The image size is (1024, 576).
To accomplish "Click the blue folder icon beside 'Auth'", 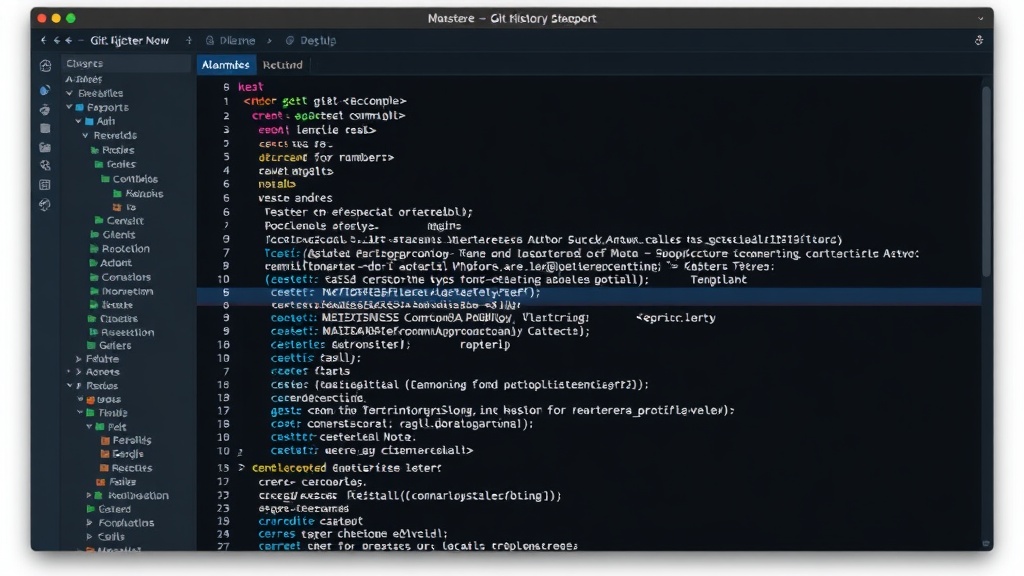I will [89, 121].
